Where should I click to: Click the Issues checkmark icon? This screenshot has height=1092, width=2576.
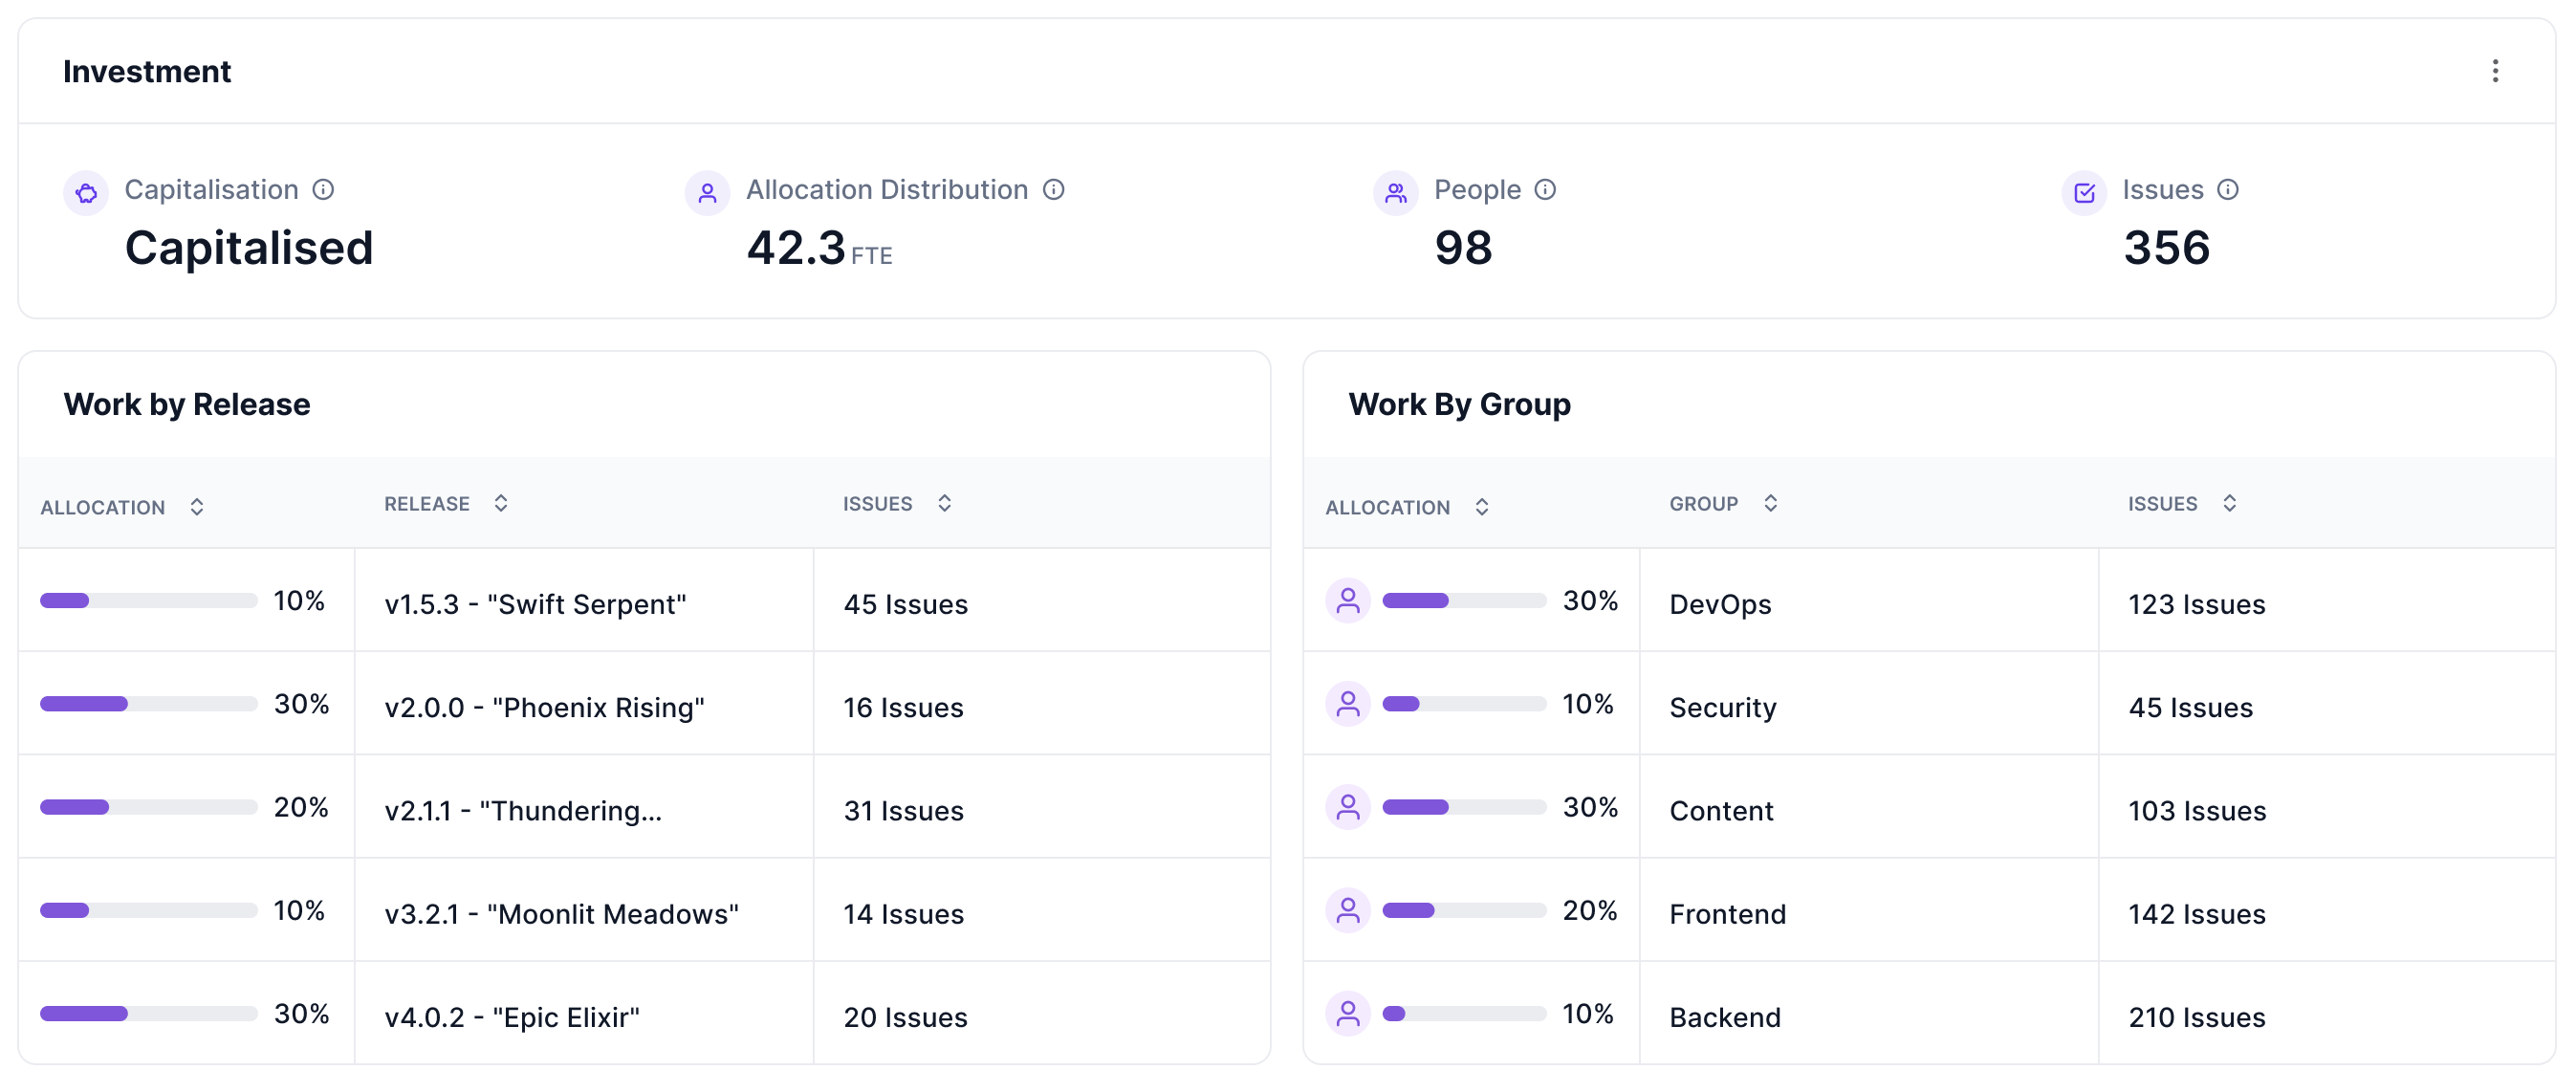[2084, 192]
